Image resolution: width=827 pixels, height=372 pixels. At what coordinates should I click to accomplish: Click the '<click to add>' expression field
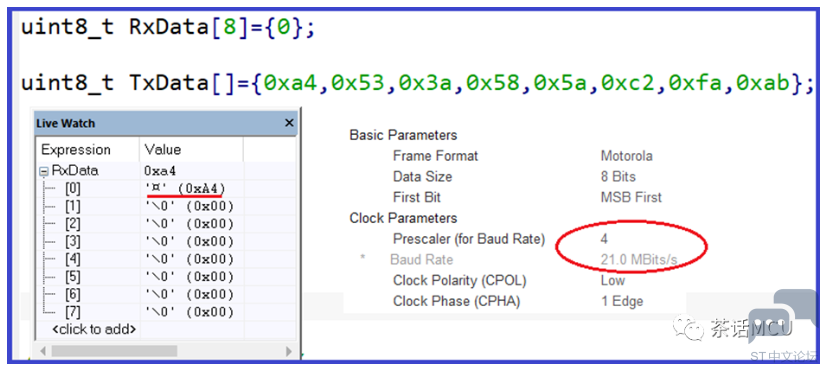(x=94, y=329)
